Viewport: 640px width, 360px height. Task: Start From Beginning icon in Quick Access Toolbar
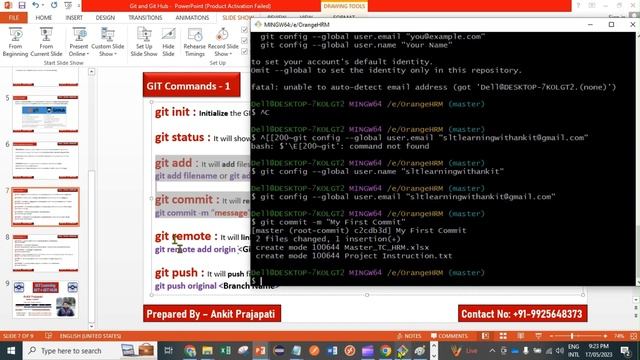point(68,5)
